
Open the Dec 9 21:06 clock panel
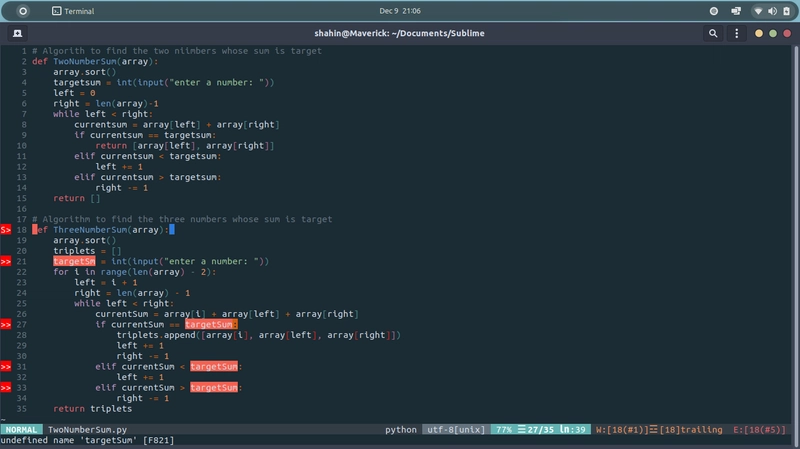click(400, 11)
